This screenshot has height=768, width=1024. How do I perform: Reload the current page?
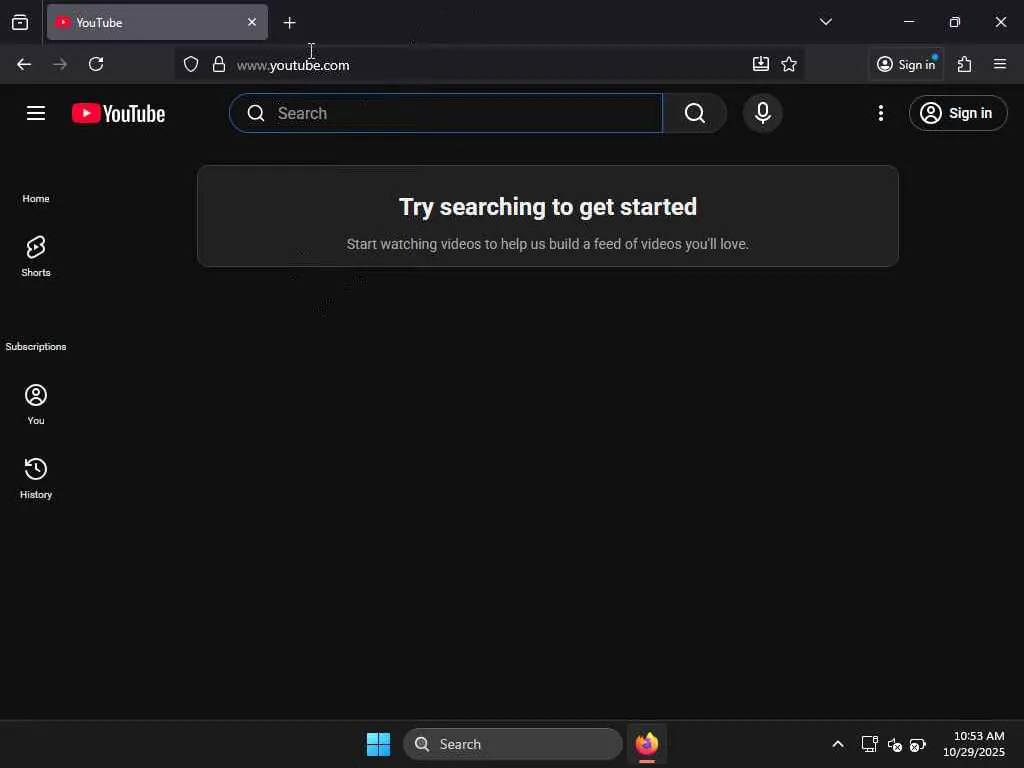96,64
